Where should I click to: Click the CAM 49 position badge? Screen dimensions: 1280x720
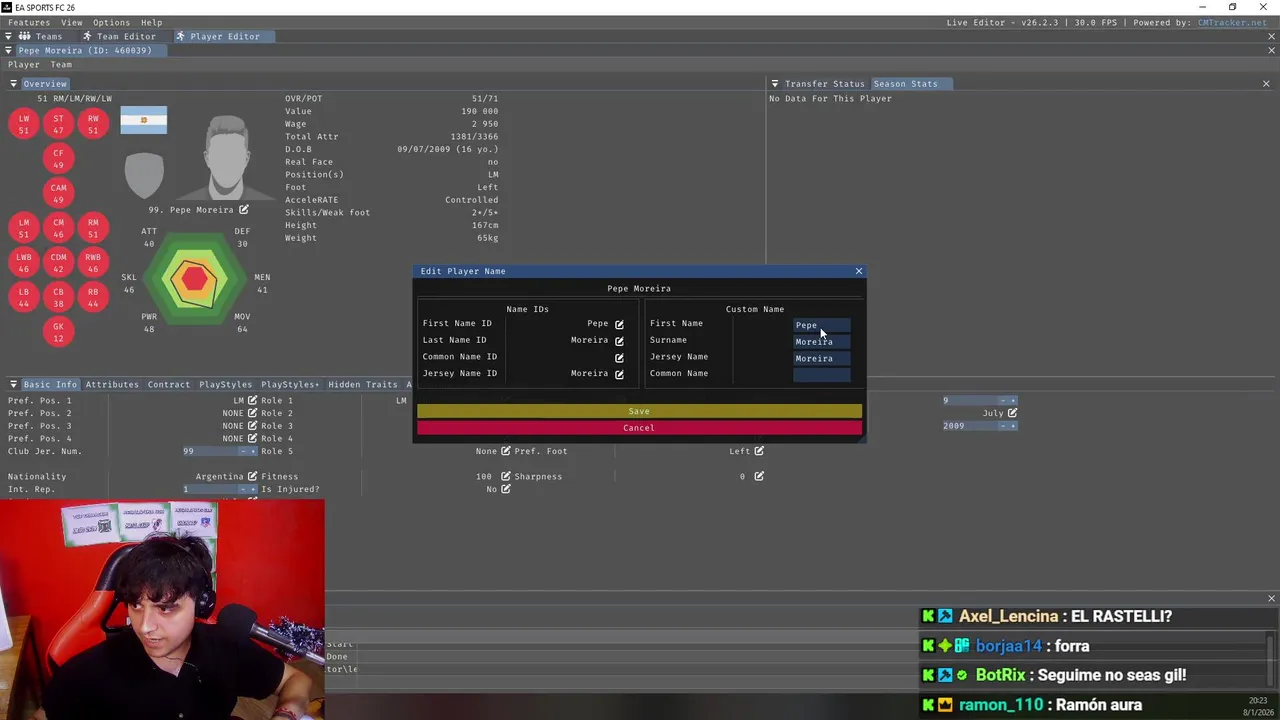(x=58, y=193)
